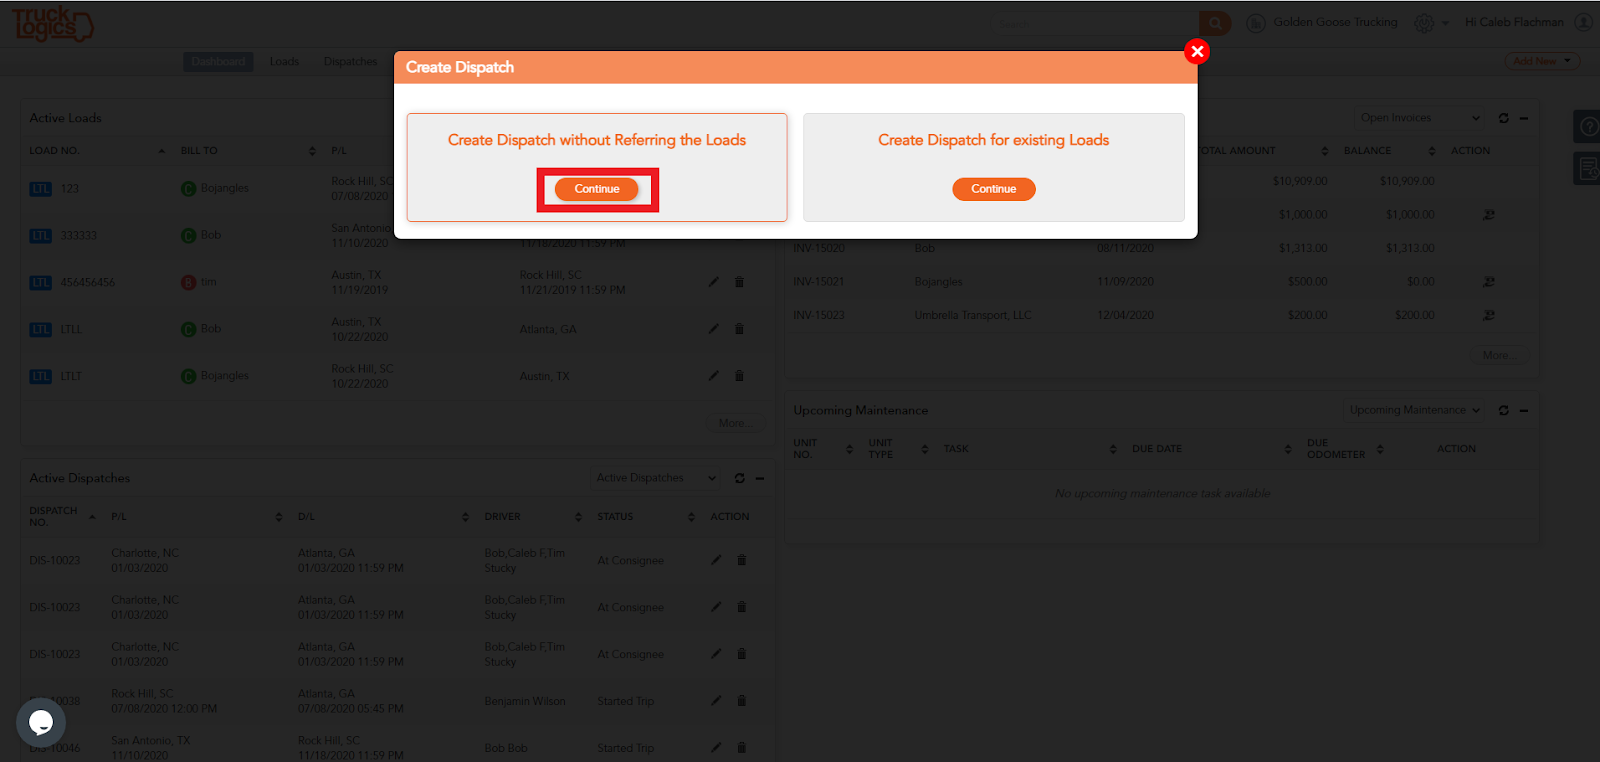Click the TruckLogics logo
The image size is (1600, 762).
click(52, 23)
